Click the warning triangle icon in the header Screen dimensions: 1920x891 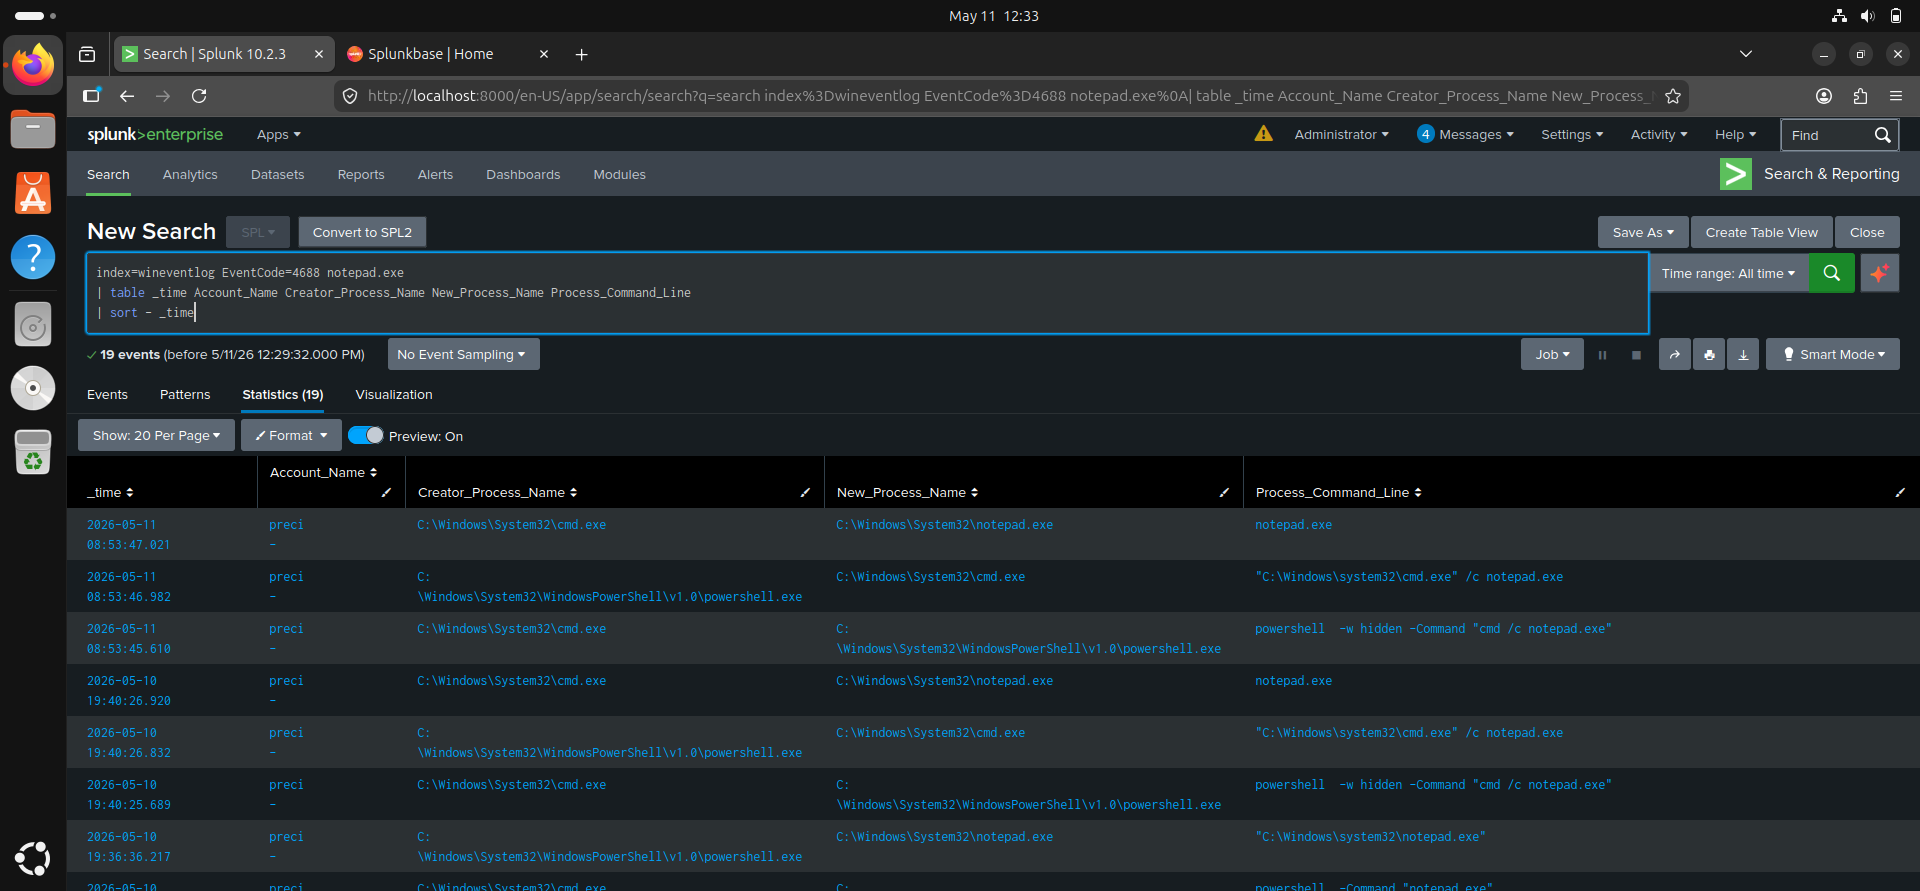[1264, 134]
